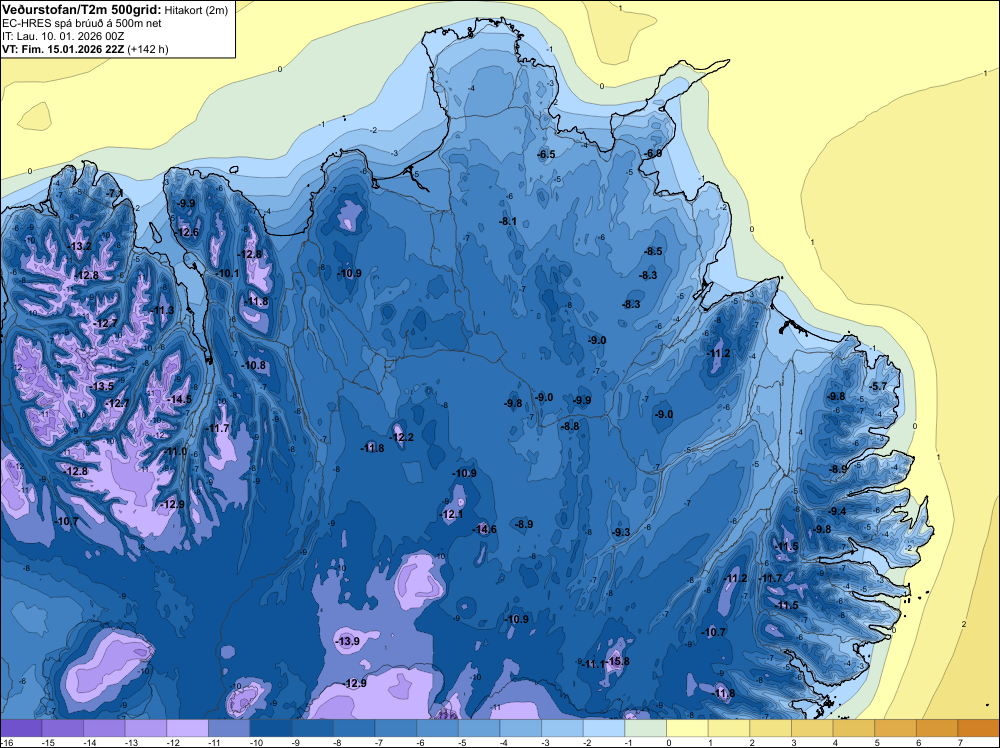
Task: Click the legend swatch between 6 and 7
Action: [938, 728]
